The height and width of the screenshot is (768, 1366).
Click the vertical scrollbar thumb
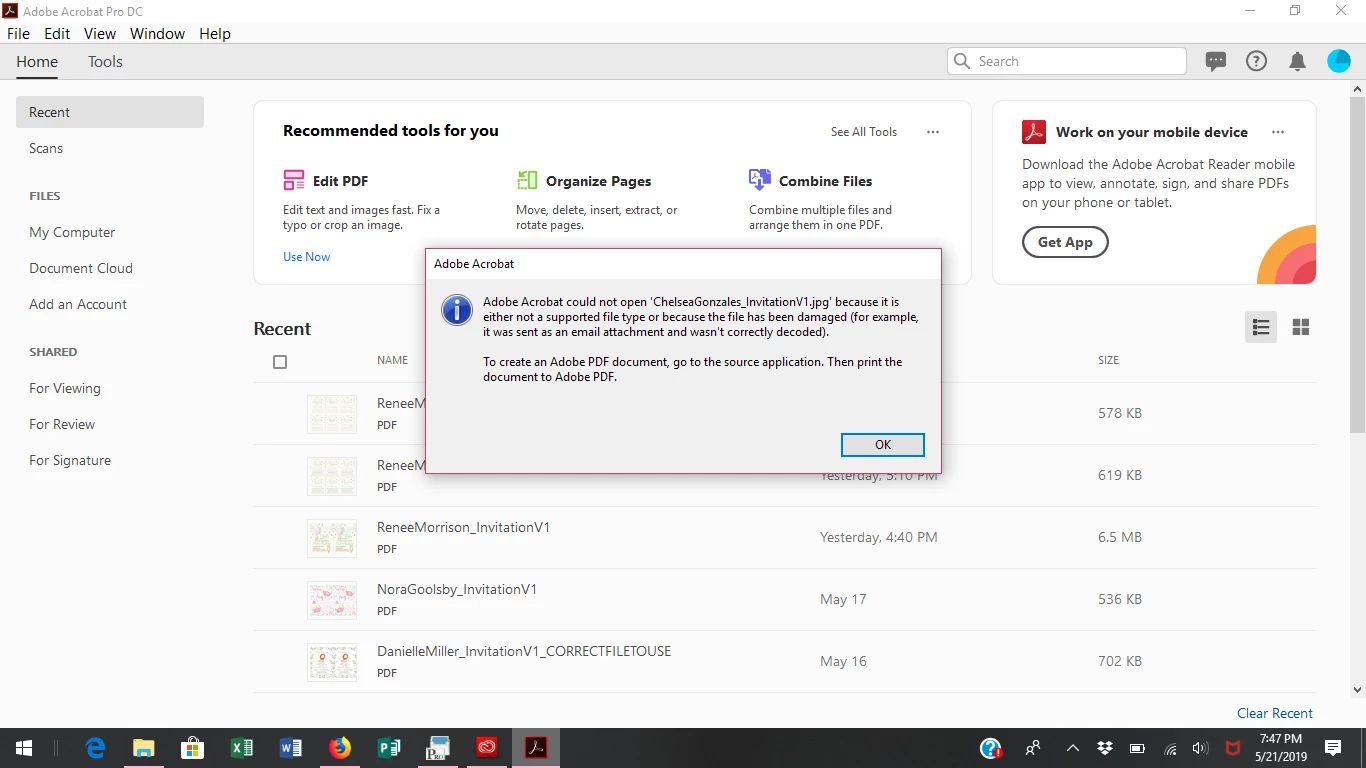coord(1357,265)
